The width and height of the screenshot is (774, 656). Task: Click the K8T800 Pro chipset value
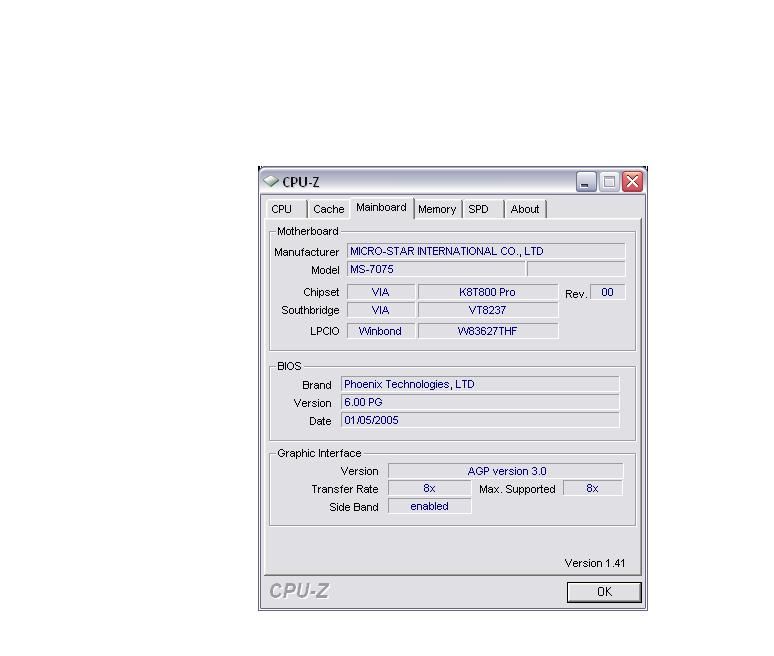point(488,292)
